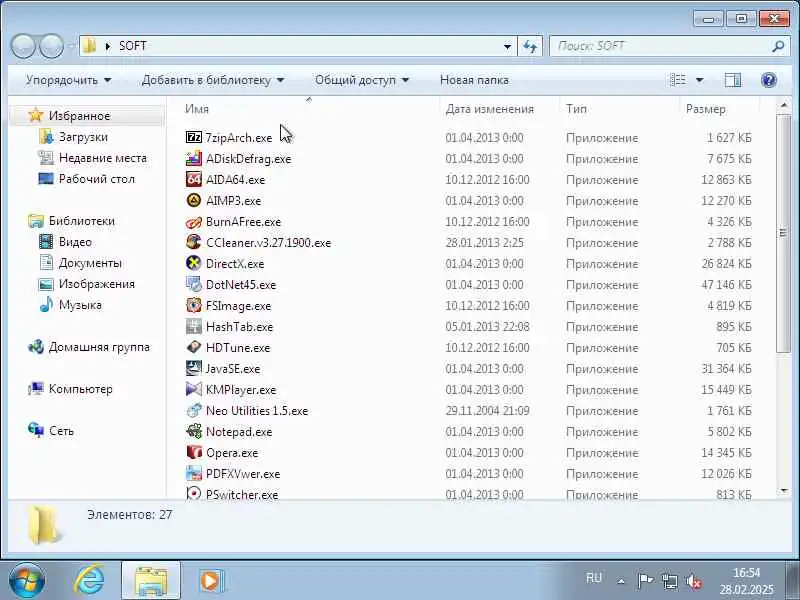The height and width of the screenshot is (600, 800).
Task: Click the DirectX.exe icon
Action: (x=193, y=263)
